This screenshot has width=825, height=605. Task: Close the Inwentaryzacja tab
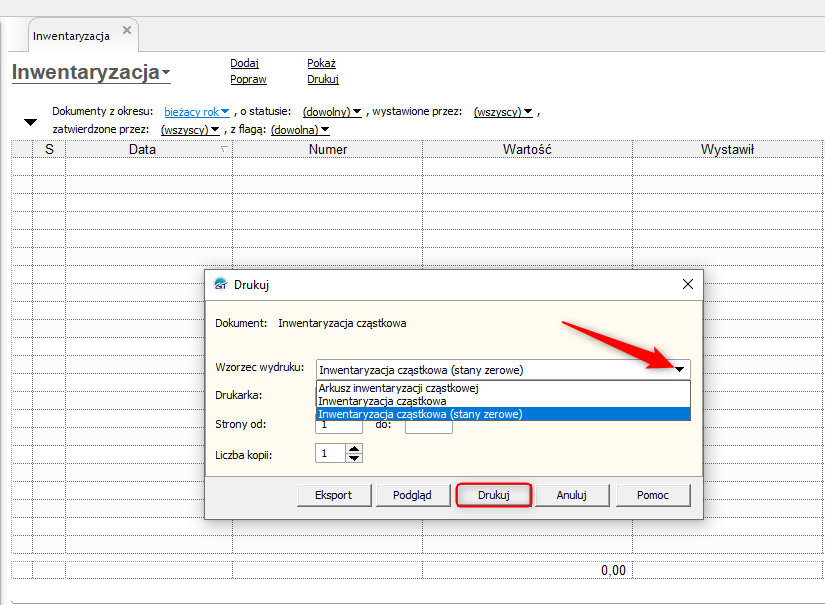127,31
